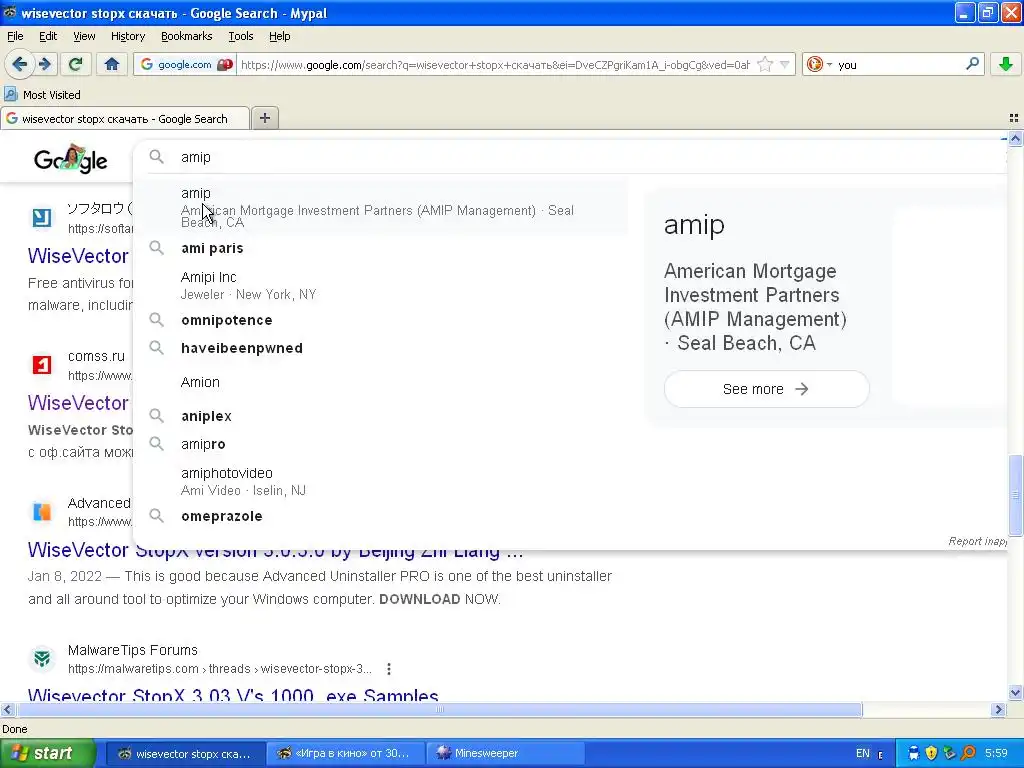Click the See more button
This screenshot has height=768, width=1024.
766,389
